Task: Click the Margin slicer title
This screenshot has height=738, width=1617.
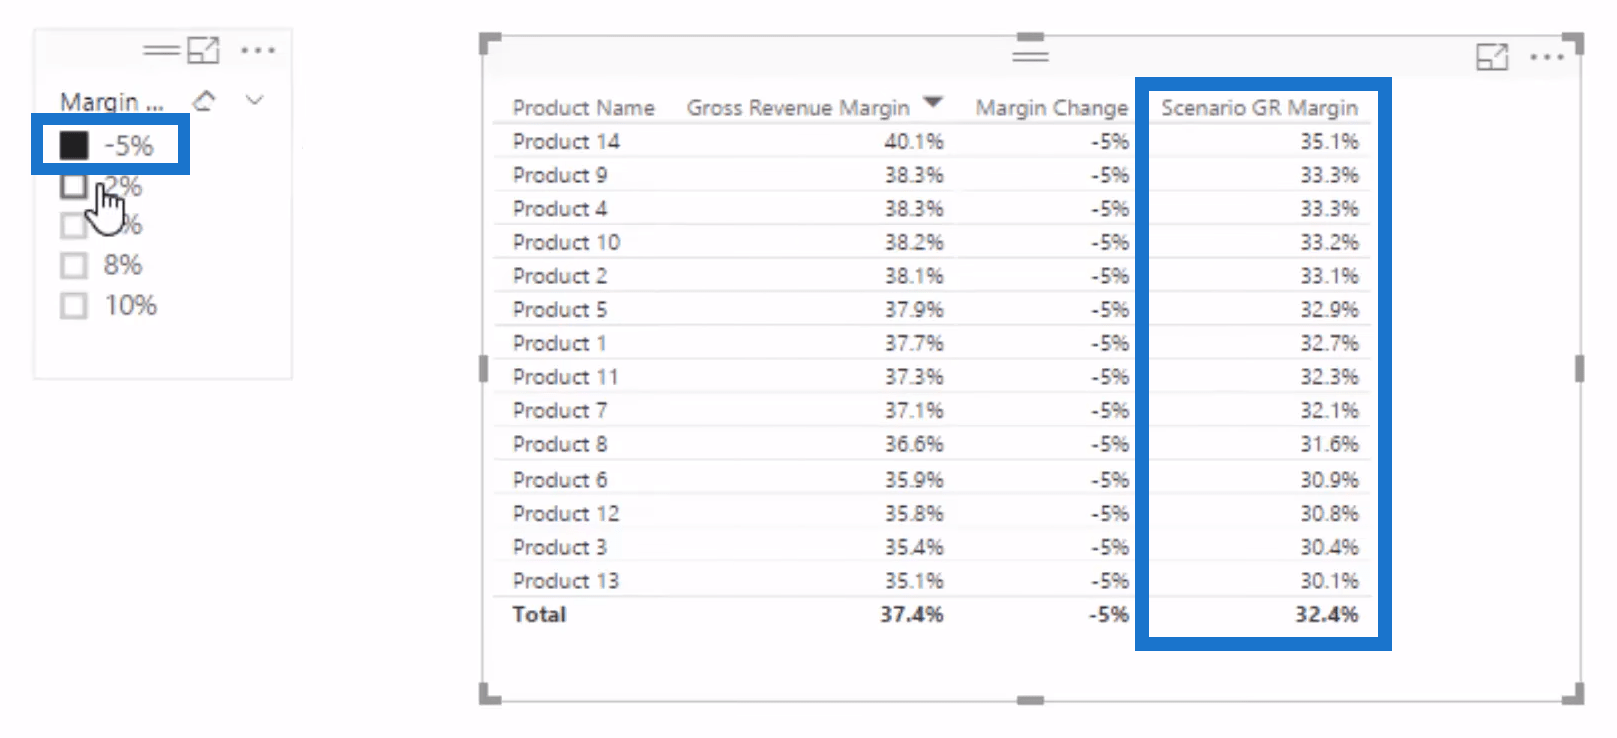Action: point(111,102)
